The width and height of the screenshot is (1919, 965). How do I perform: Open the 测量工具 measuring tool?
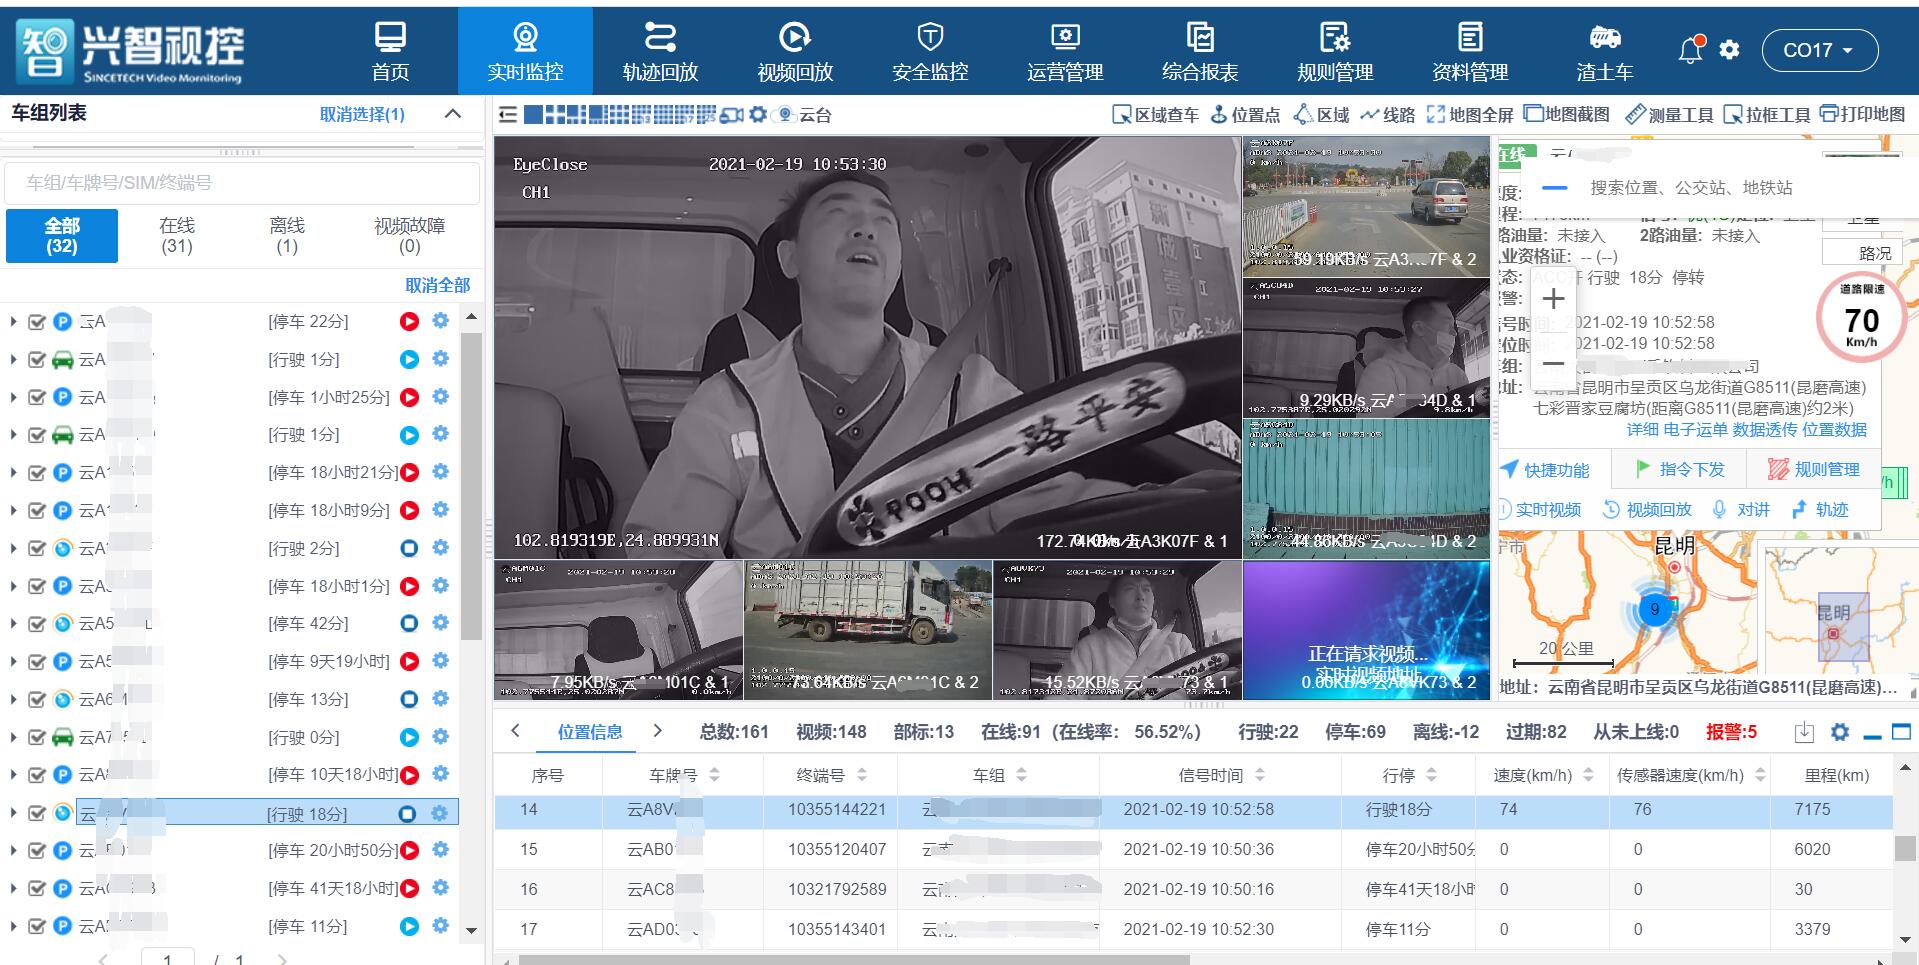[1669, 114]
